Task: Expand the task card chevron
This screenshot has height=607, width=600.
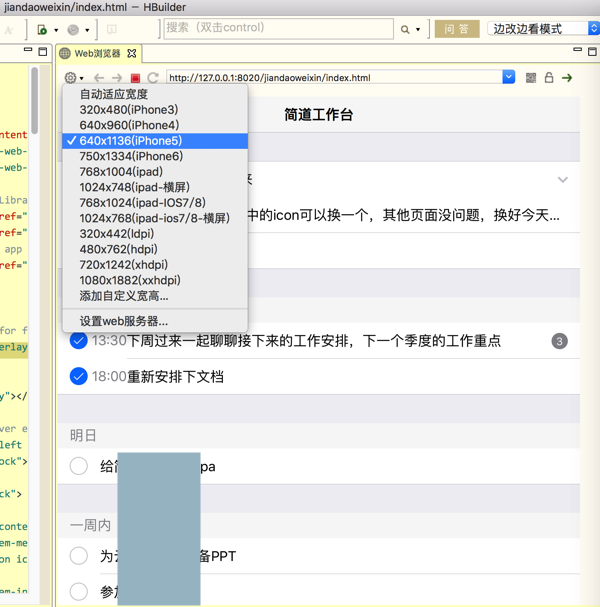Action: 562,180
